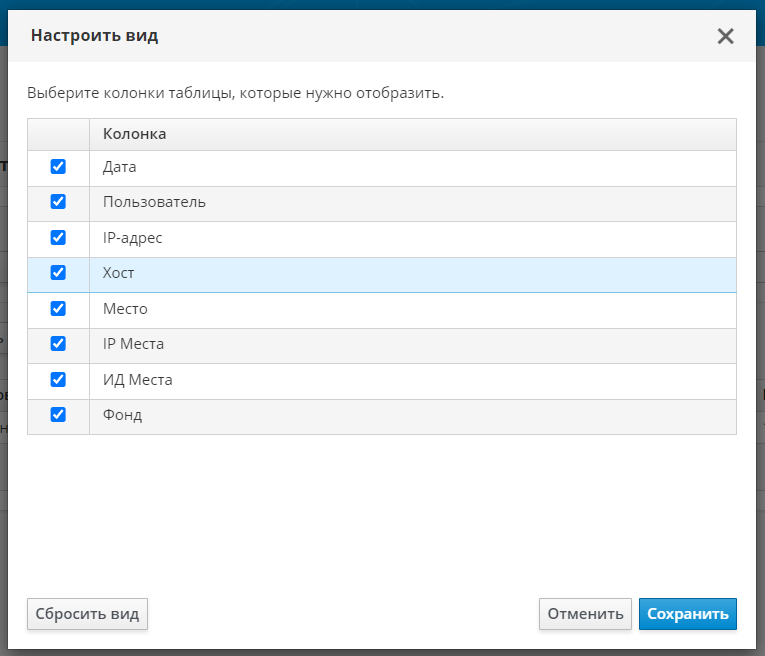Close the Настроить вид dialog
Screen dimensions: 765x656
coord(726,37)
